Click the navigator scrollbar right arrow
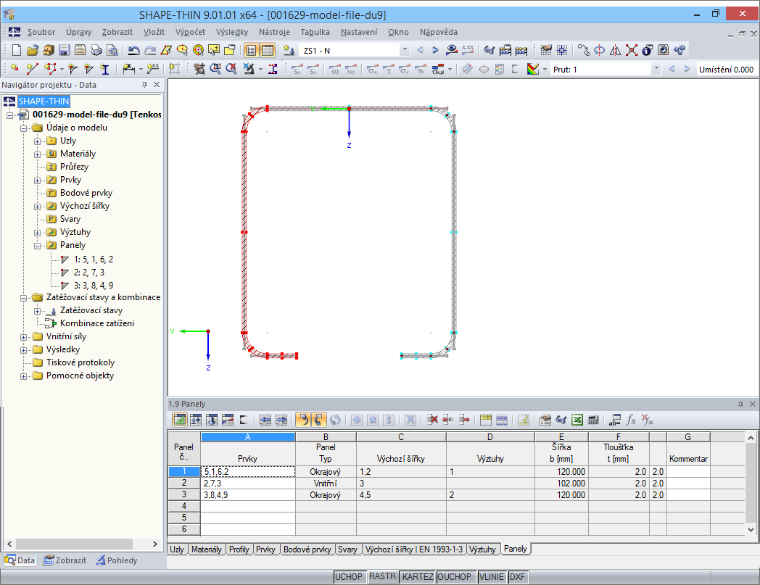760x585 pixels. 155,544
